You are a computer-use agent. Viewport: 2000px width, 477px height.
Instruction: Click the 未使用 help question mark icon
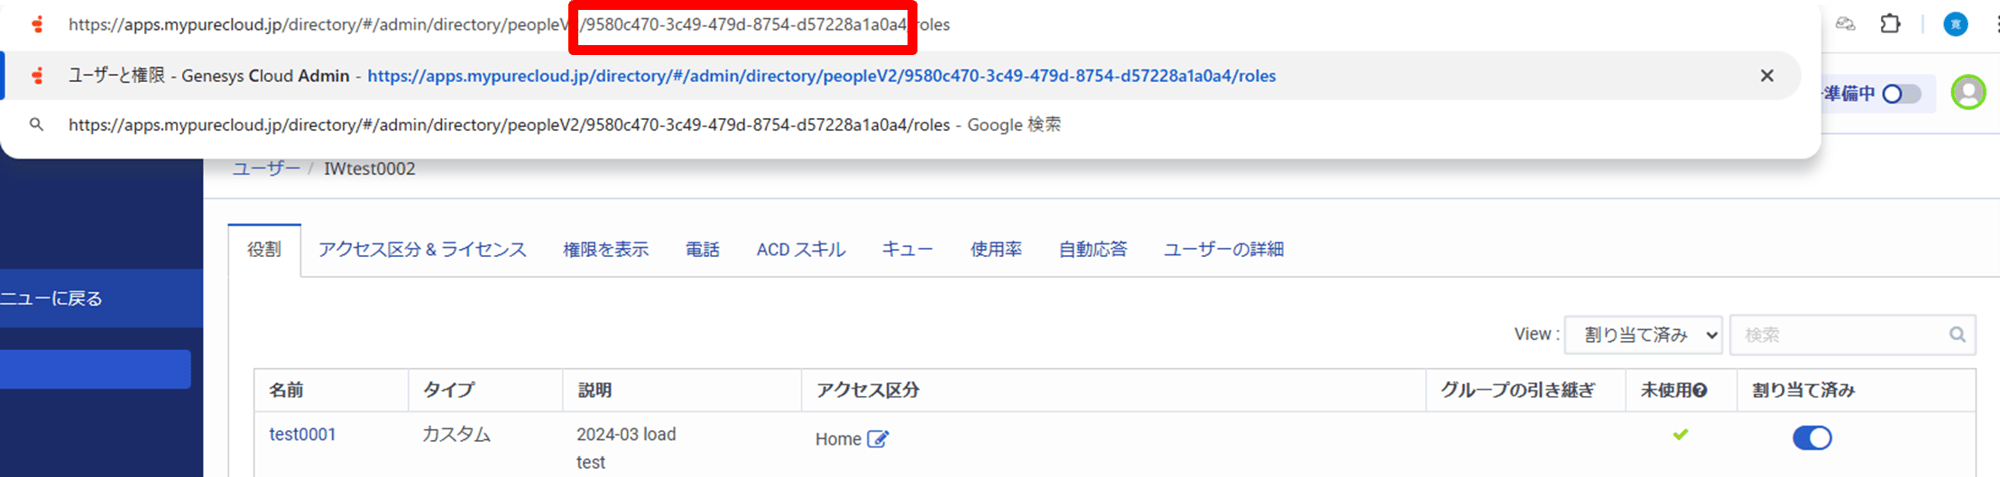(1699, 390)
